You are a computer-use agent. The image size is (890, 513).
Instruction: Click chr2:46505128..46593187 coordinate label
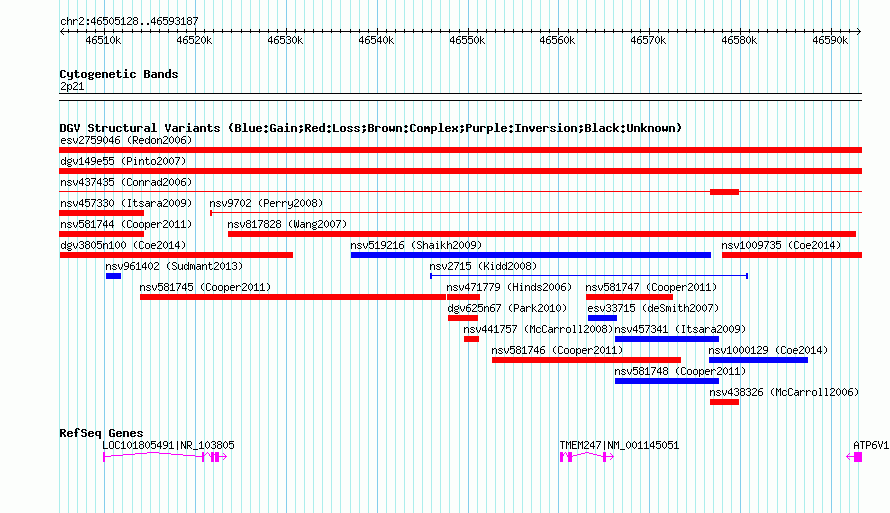(129, 21)
